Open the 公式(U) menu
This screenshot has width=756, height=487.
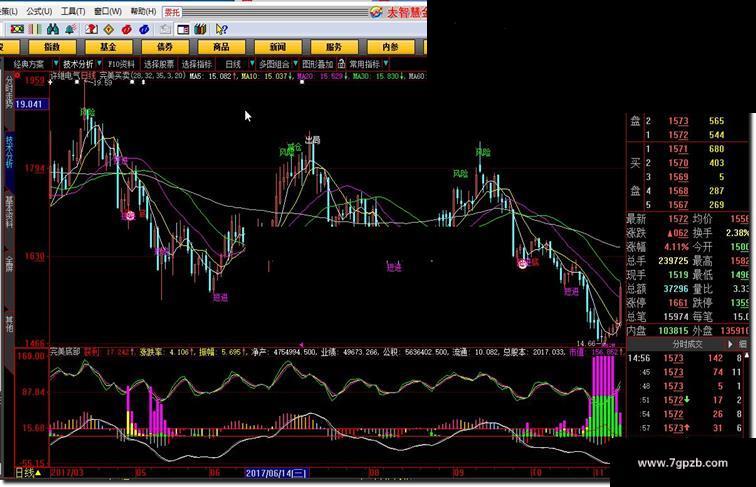tap(39, 11)
